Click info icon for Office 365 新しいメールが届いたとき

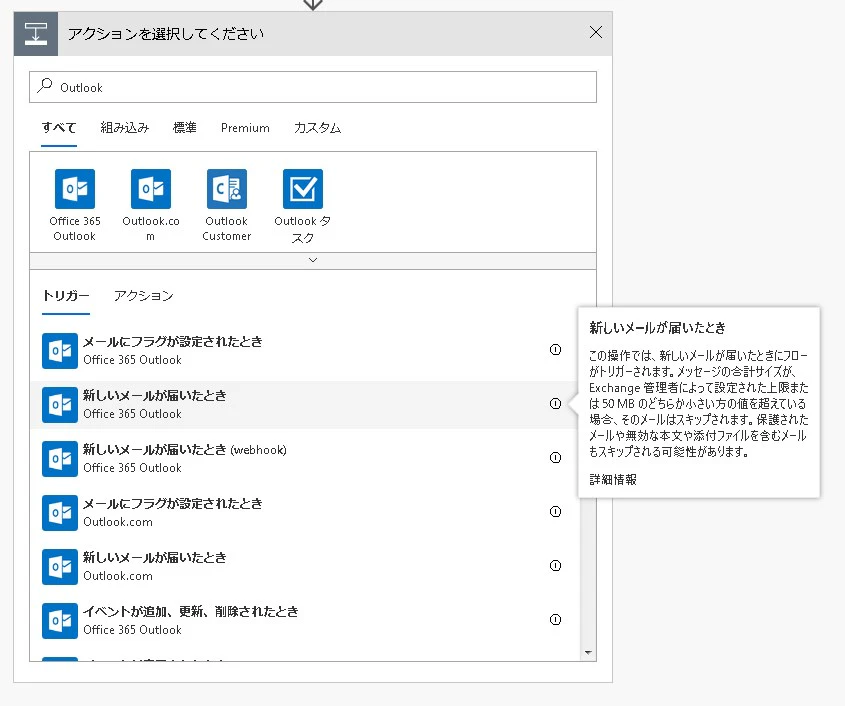[555, 404]
